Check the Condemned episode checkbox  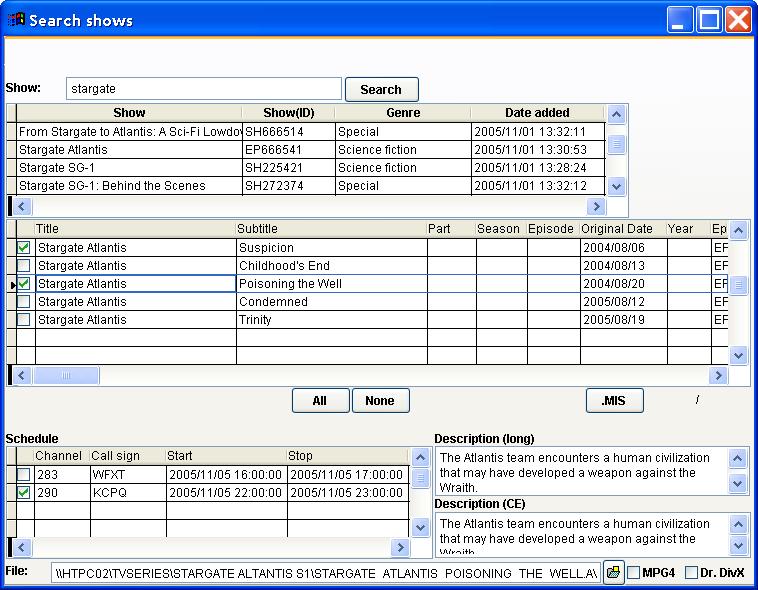[23, 302]
